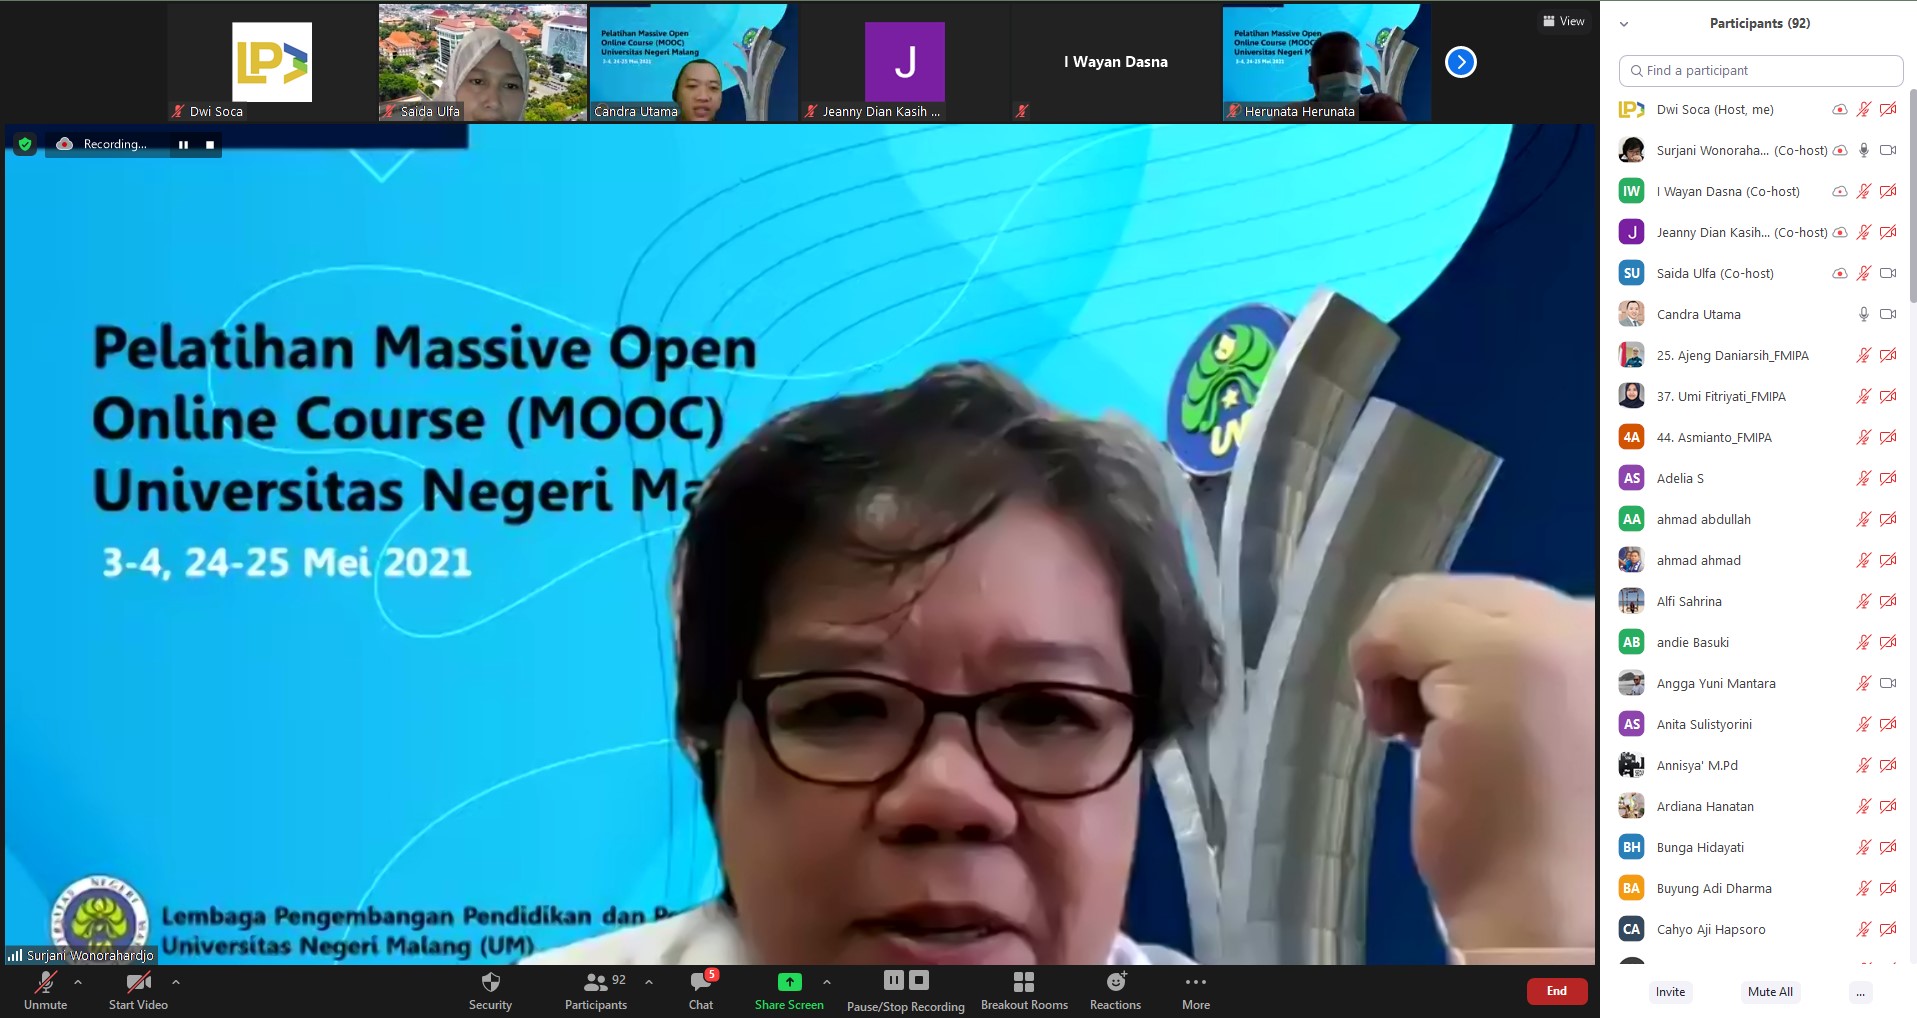This screenshot has width=1917, height=1018.
Task: Expand share screen options arrow
Action: (x=826, y=982)
